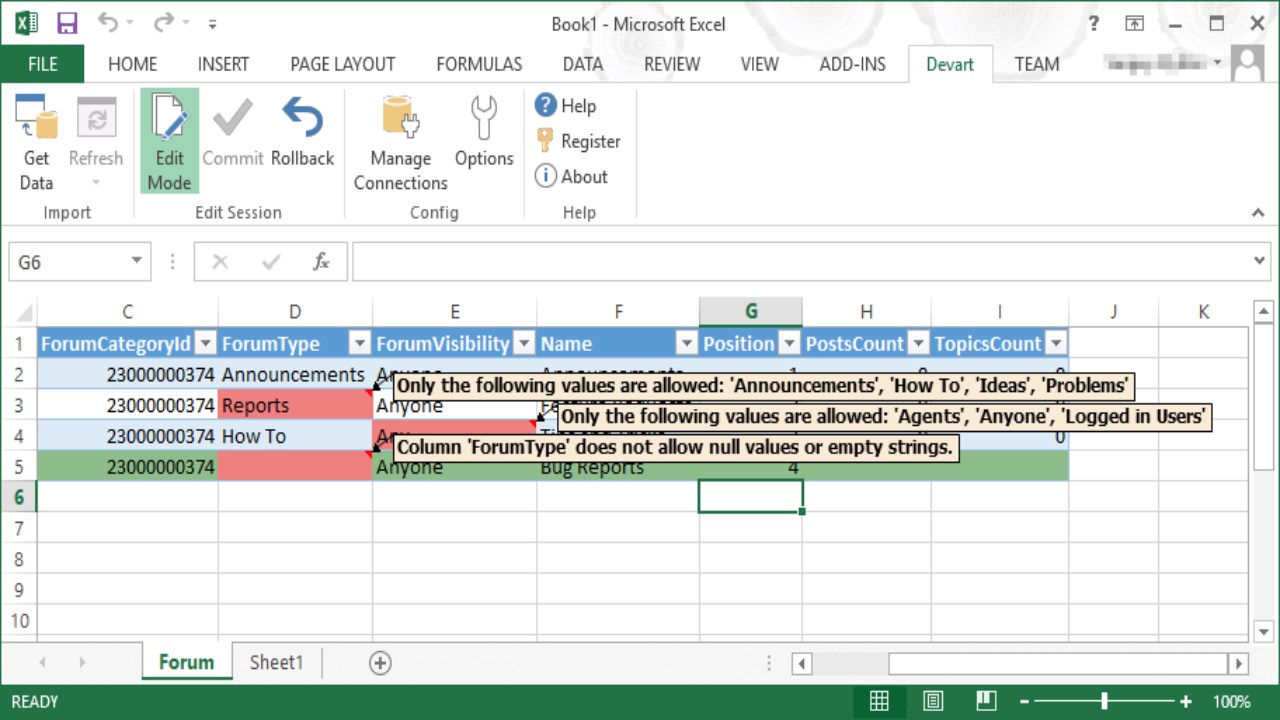Switch to the VIEW tab
1280x720 pixels.
coord(759,64)
